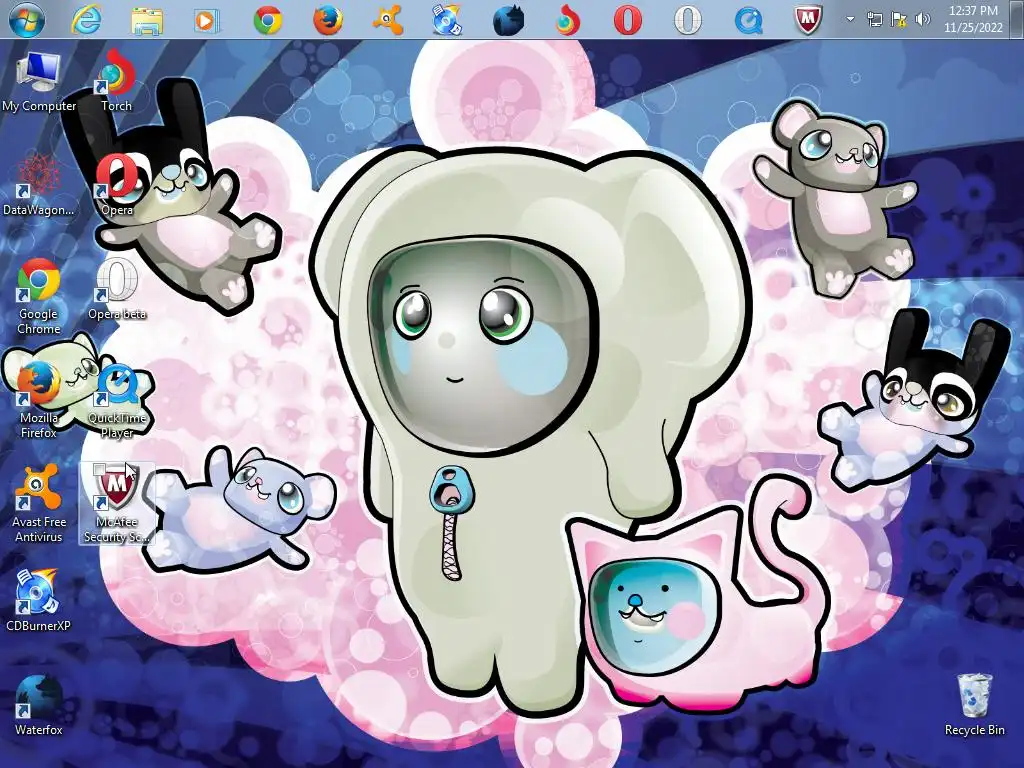Select the Opera beta desktop shortcut
The width and height of the screenshot is (1024, 768).
tap(117, 289)
